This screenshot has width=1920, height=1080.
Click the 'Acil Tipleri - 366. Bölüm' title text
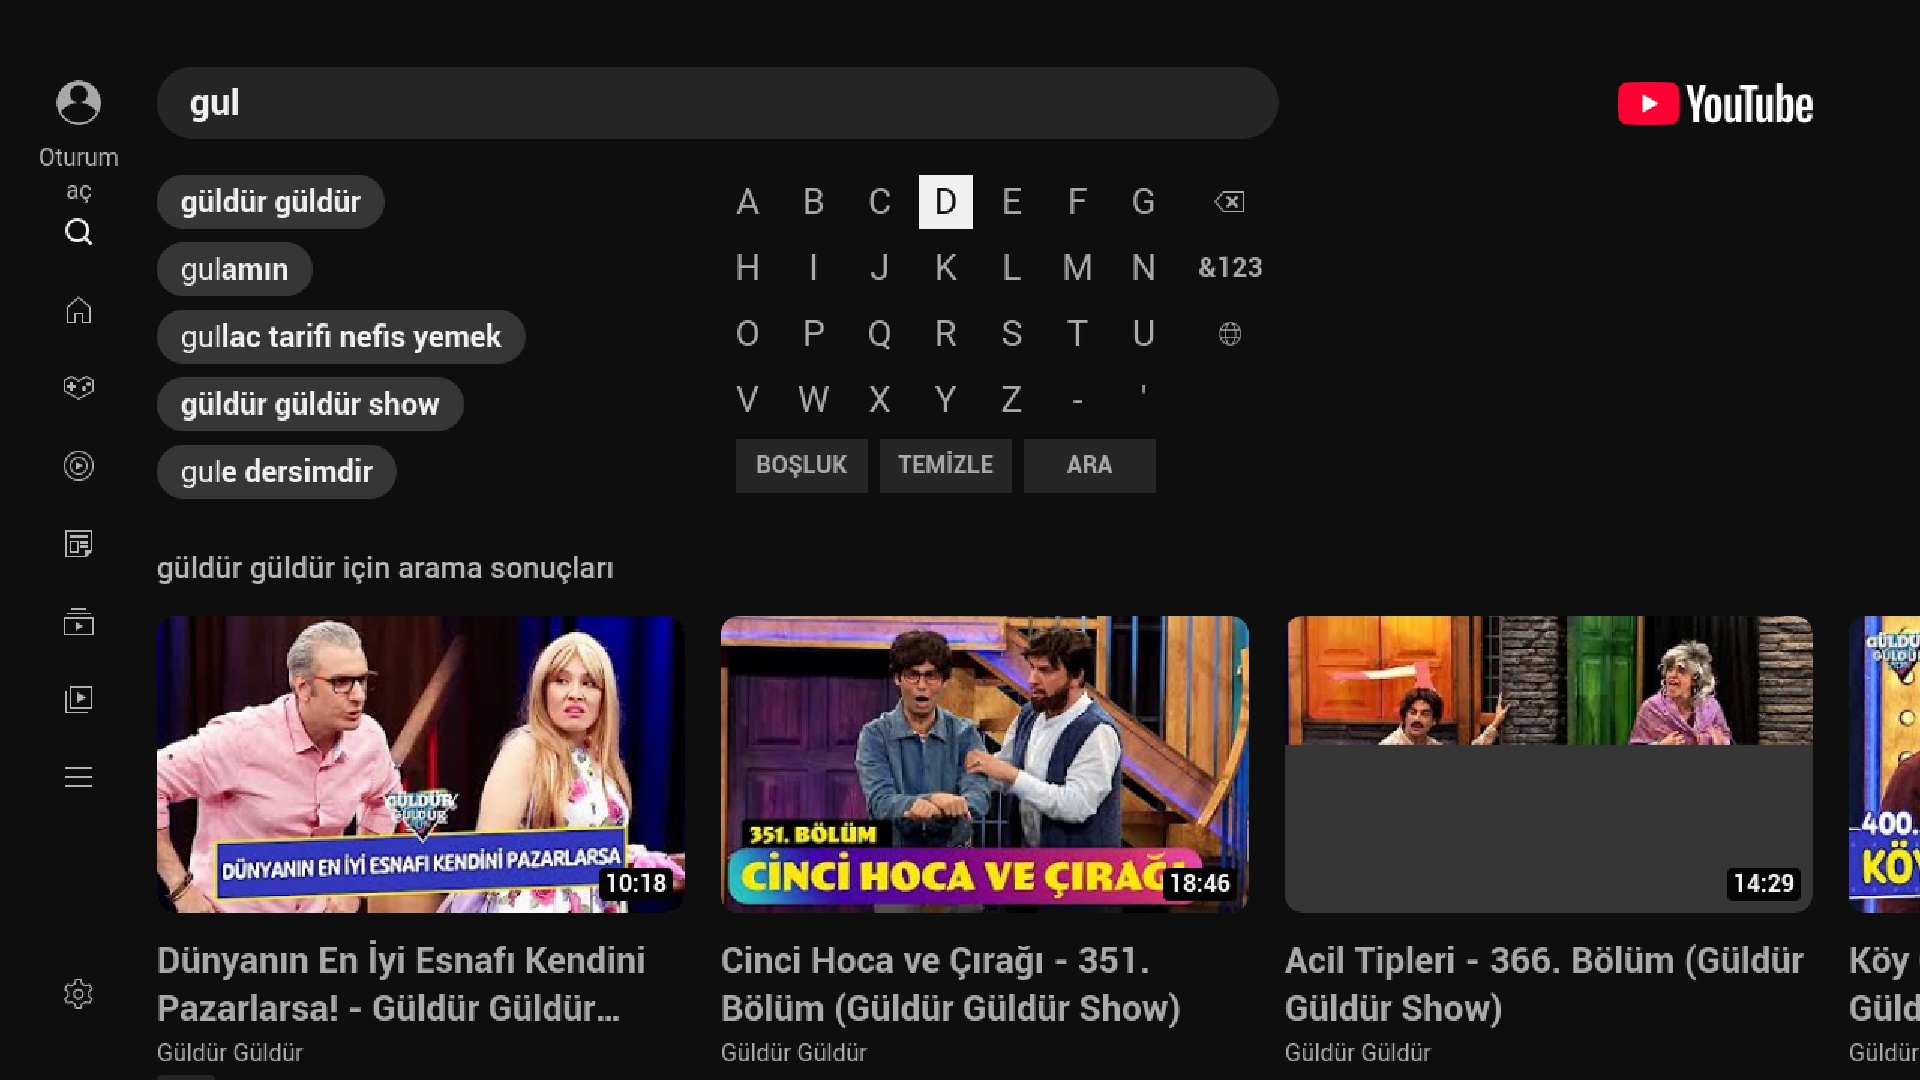(x=1544, y=985)
